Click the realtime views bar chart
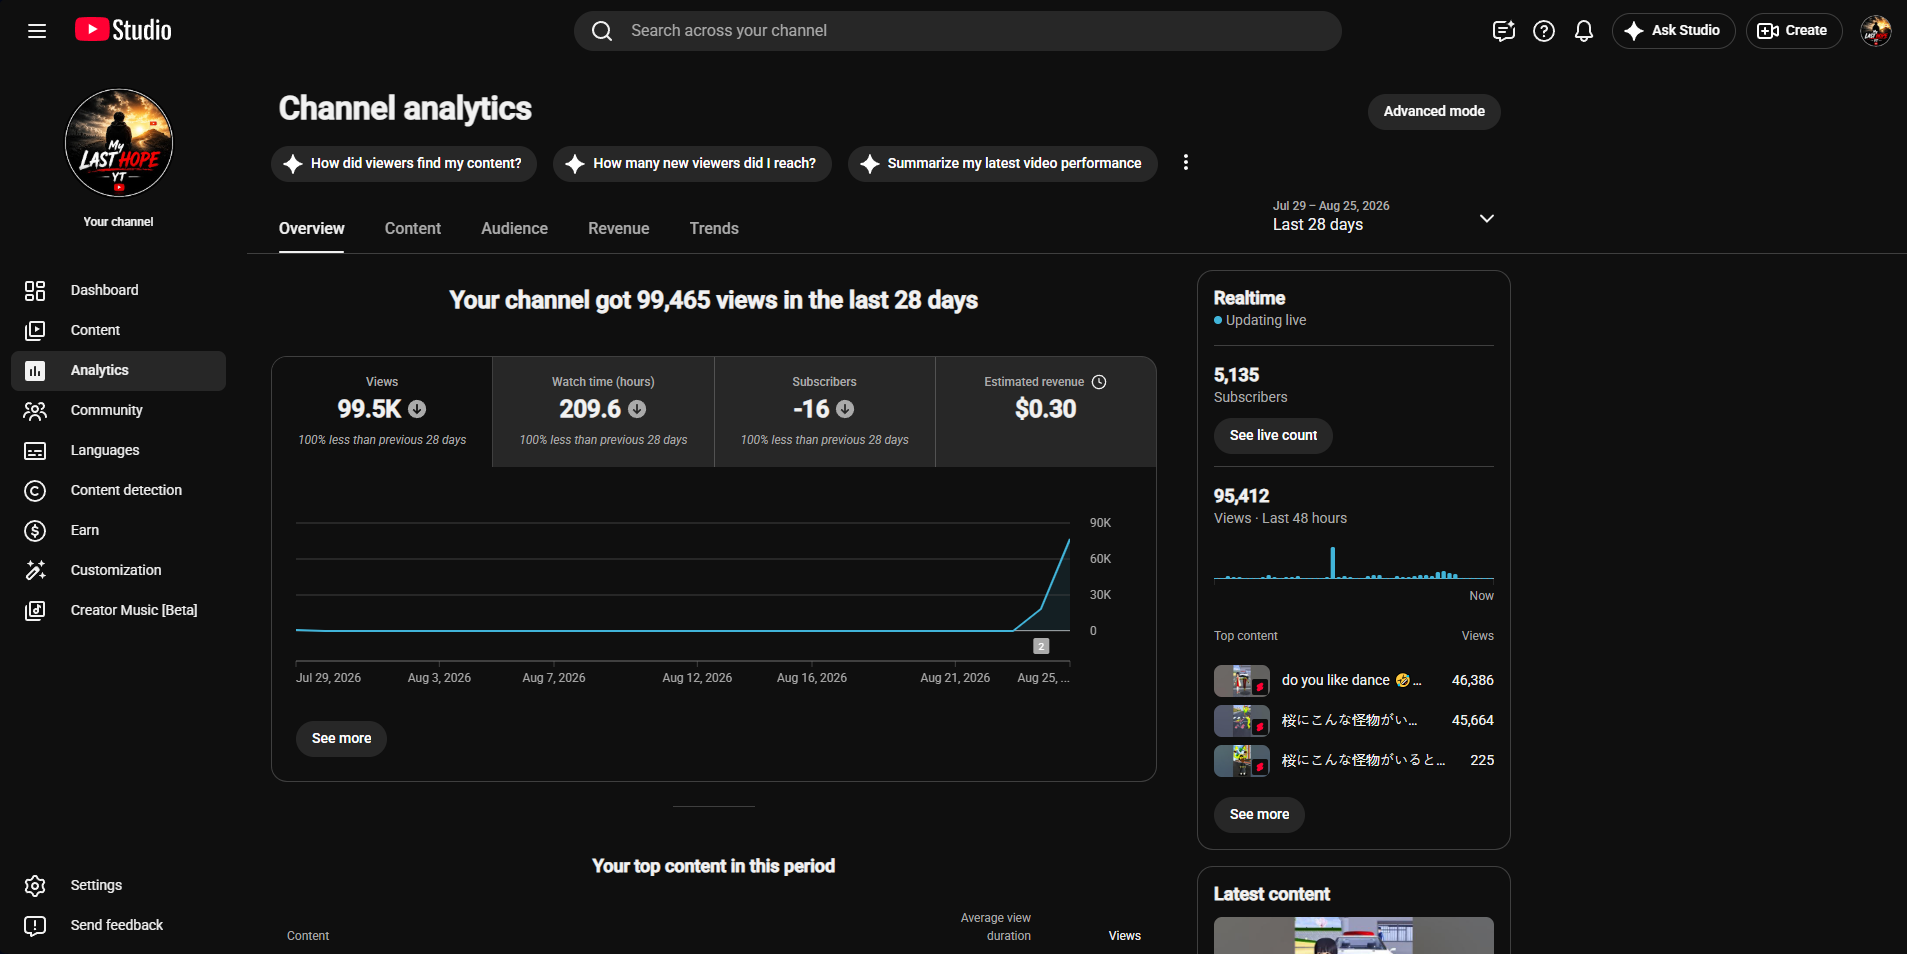 pyautogui.click(x=1354, y=563)
